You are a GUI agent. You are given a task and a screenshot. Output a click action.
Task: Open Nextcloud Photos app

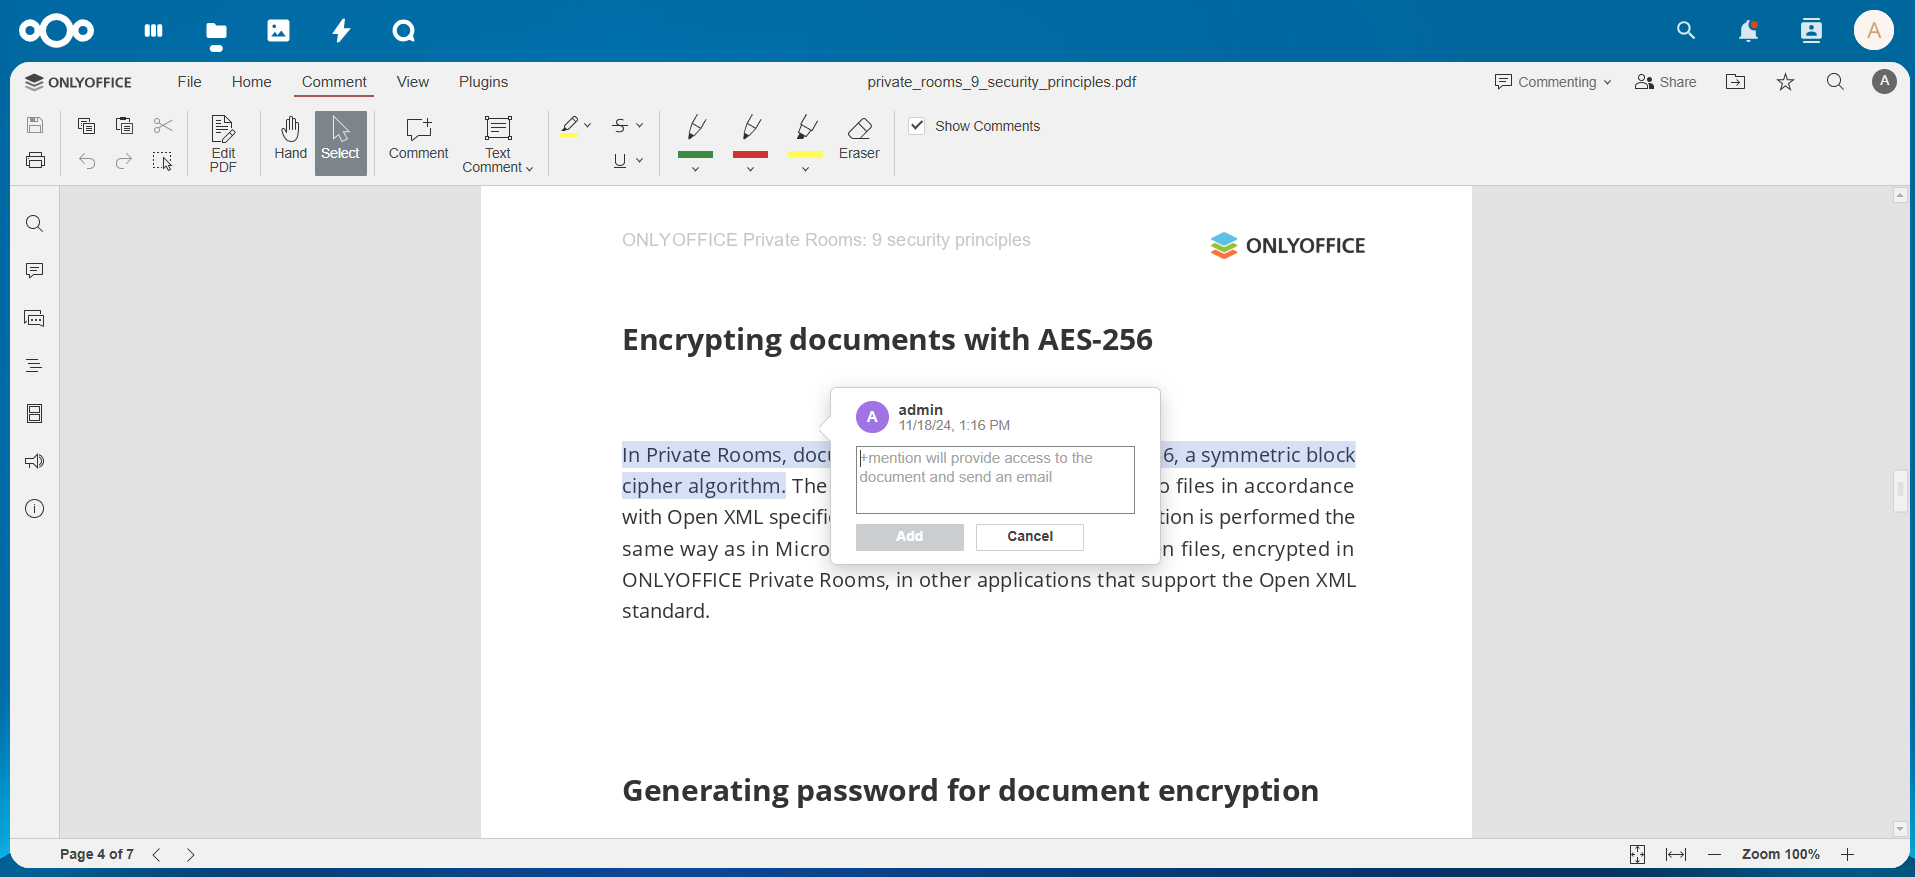tap(278, 31)
